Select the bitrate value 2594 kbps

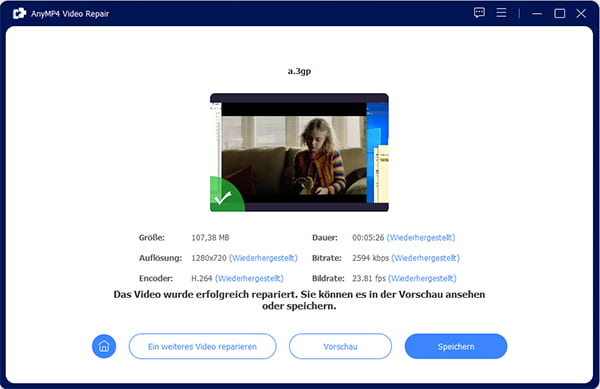coord(370,258)
